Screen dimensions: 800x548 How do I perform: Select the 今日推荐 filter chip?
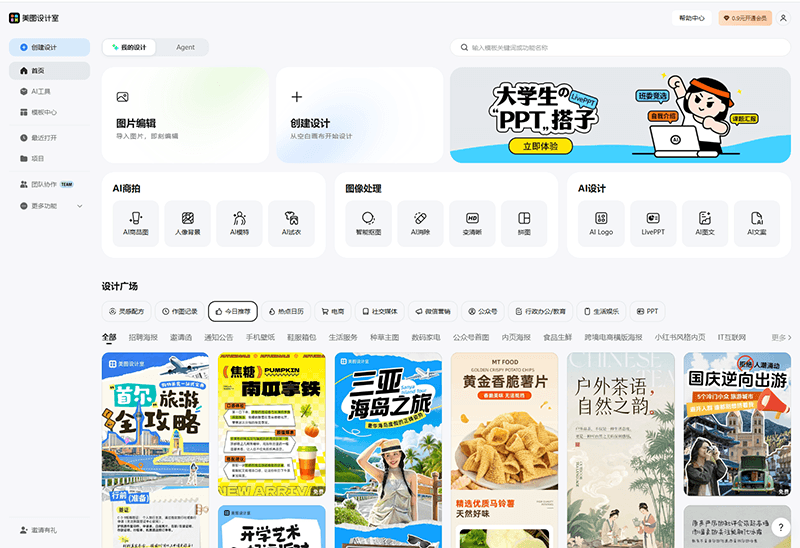tap(234, 311)
